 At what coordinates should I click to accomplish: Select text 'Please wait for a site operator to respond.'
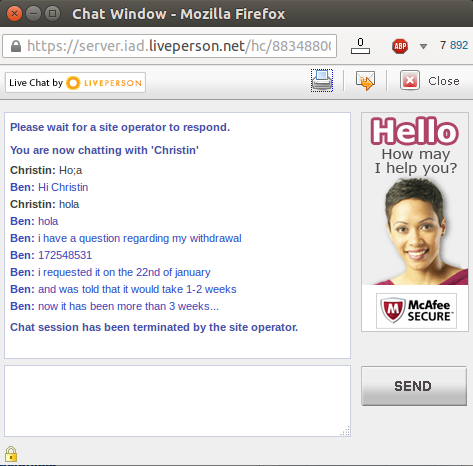click(120, 127)
